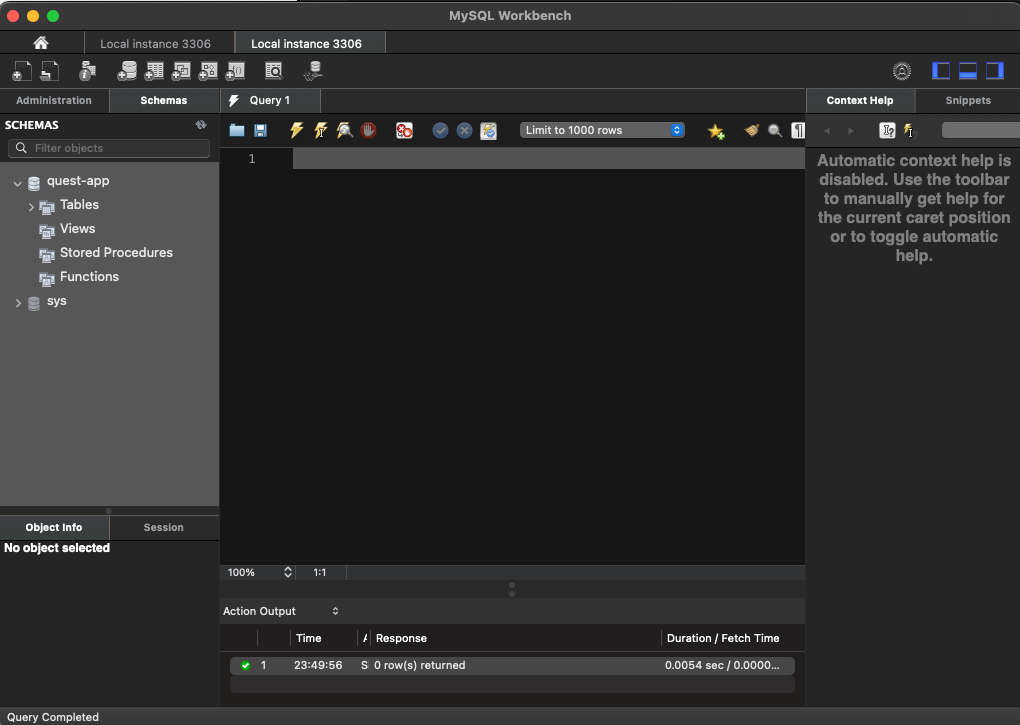Screen dimensions: 1020x725
Task: Click the context help topic field
Action: [x=980, y=130]
